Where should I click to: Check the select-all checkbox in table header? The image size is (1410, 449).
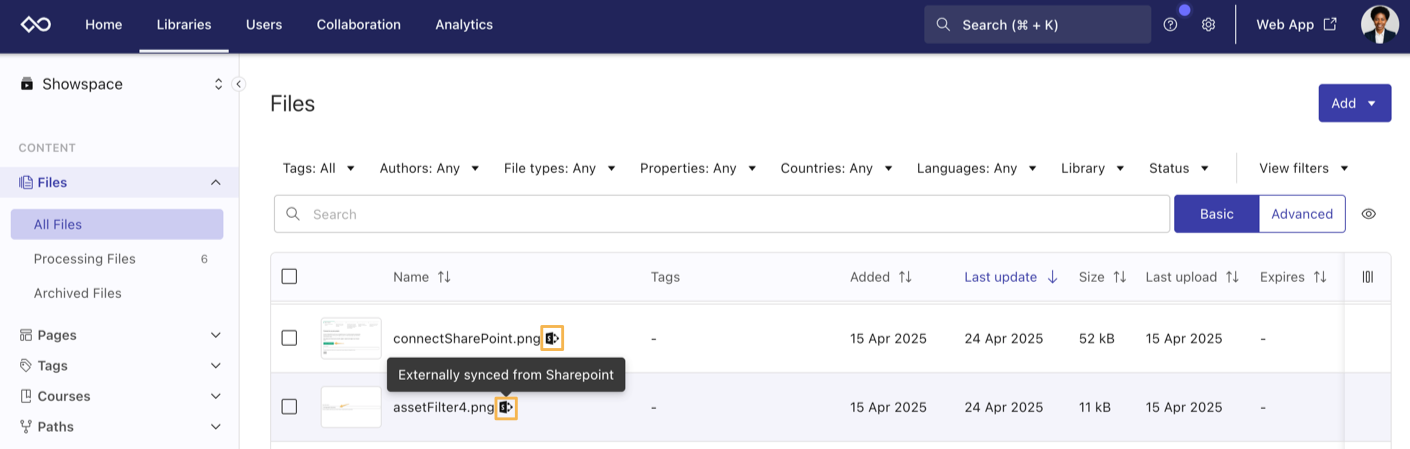[x=289, y=277]
